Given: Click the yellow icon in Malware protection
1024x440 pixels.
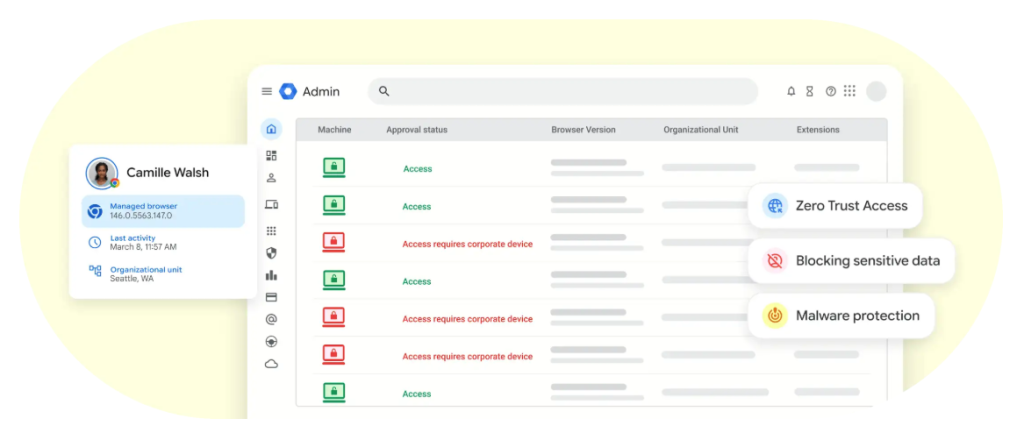Looking at the screenshot, I should point(775,315).
